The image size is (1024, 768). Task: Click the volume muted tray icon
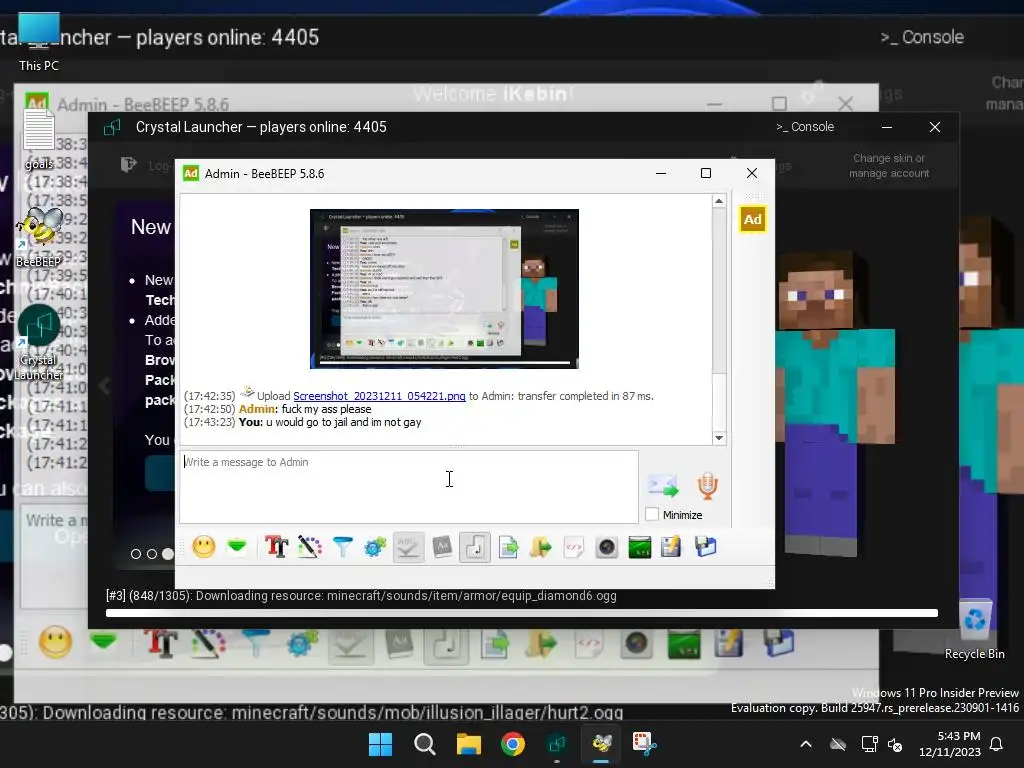point(895,744)
